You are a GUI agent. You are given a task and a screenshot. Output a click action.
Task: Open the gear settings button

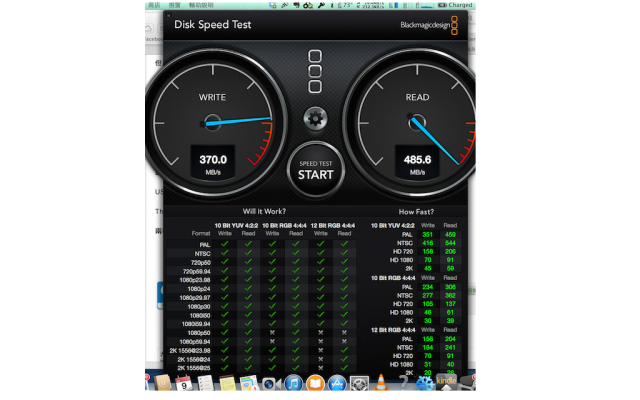coord(315,119)
